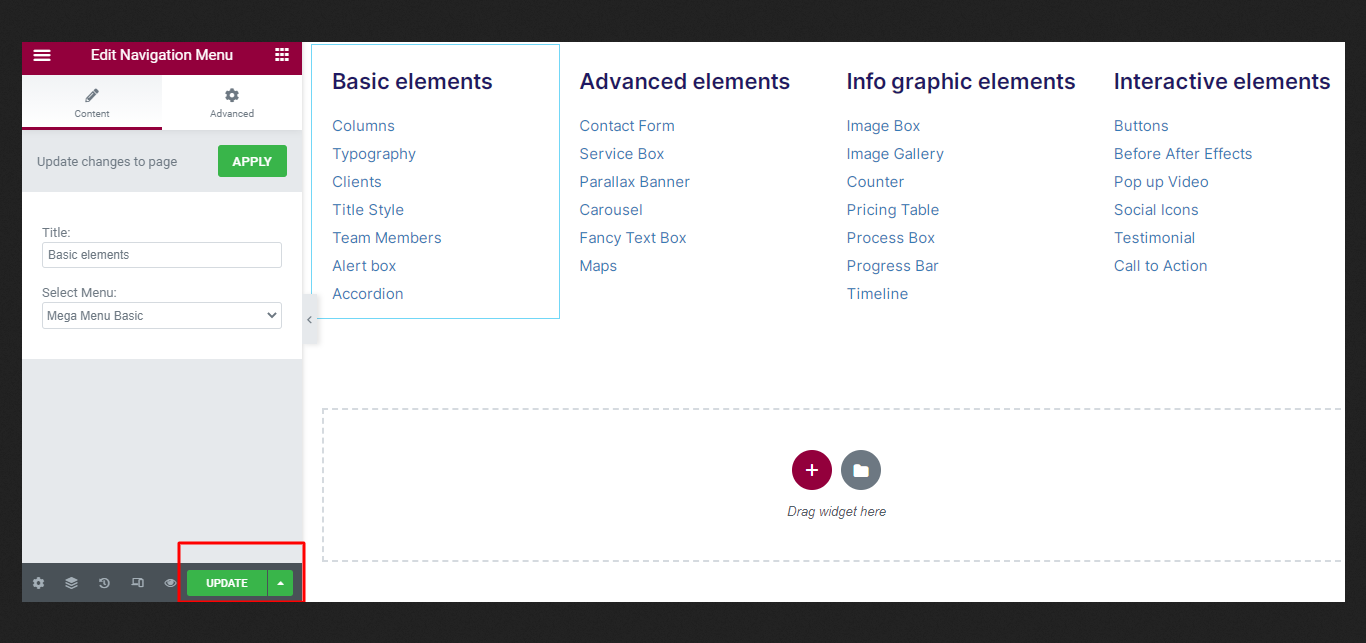Switch to the Content tab
Image resolution: width=1366 pixels, height=643 pixels.
(x=92, y=102)
